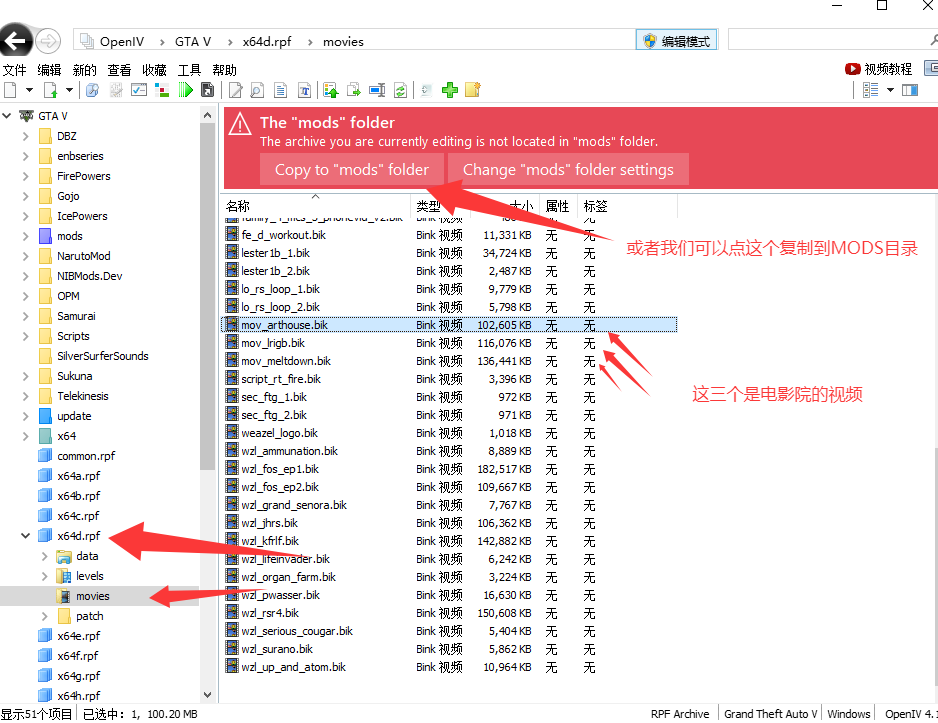The height and width of the screenshot is (723, 938).
Task: Click the new folder star icon
Action: tap(473, 90)
